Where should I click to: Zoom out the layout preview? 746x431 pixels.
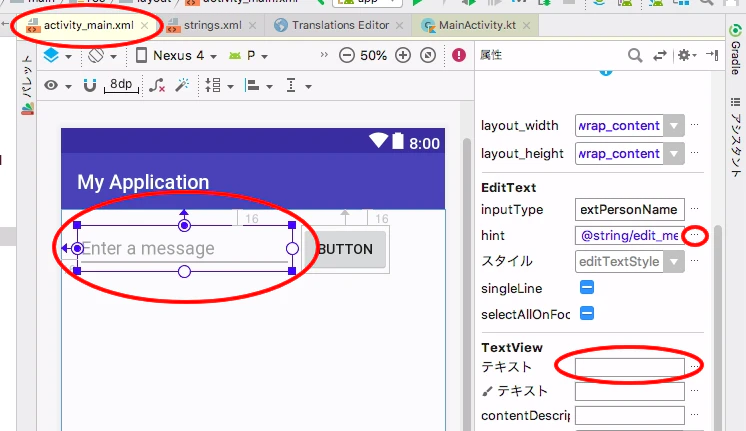click(347, 55)
